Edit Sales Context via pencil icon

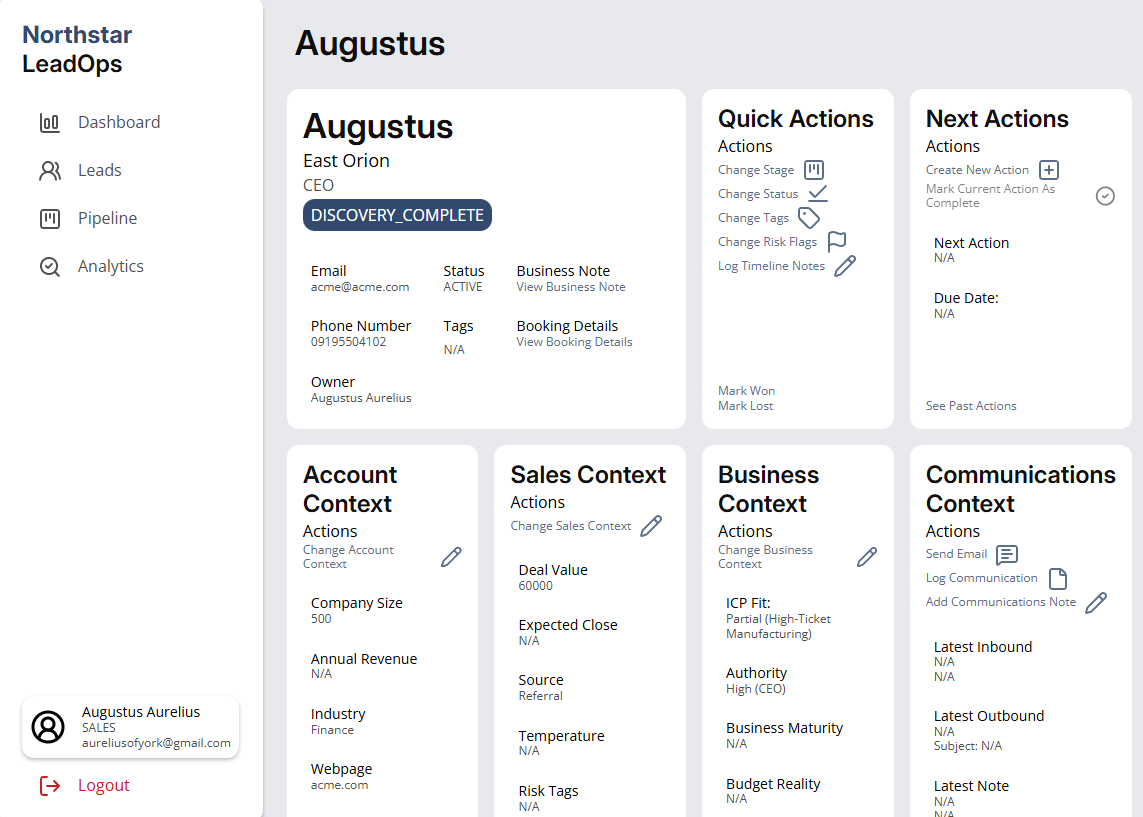point(651,526)
